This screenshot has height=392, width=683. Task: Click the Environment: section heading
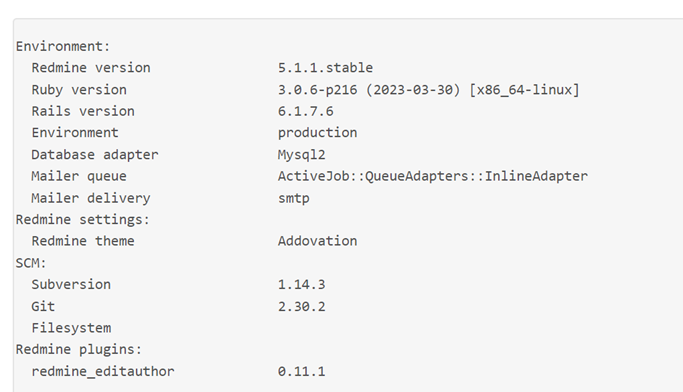click(63, 46)
